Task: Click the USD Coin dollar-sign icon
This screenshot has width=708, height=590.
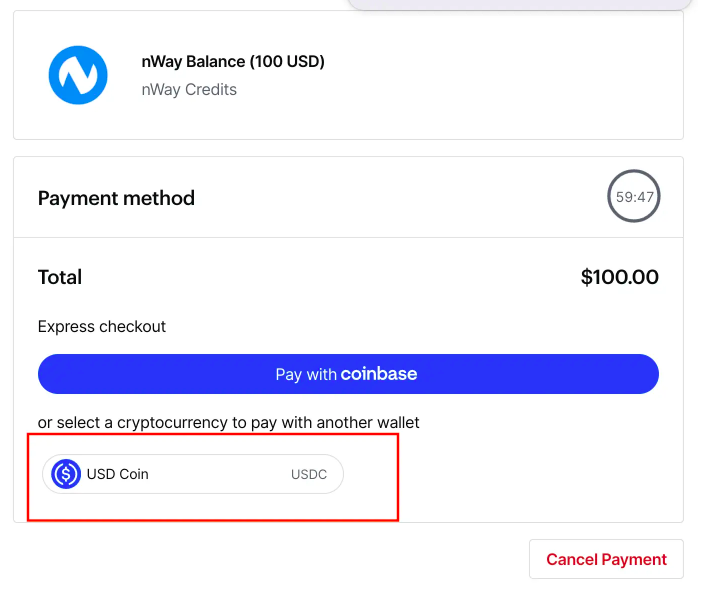Action: 66,474
